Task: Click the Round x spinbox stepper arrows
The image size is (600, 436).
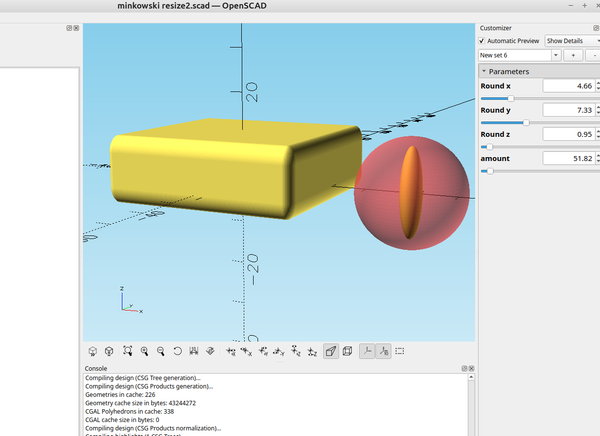Action: 598,86
